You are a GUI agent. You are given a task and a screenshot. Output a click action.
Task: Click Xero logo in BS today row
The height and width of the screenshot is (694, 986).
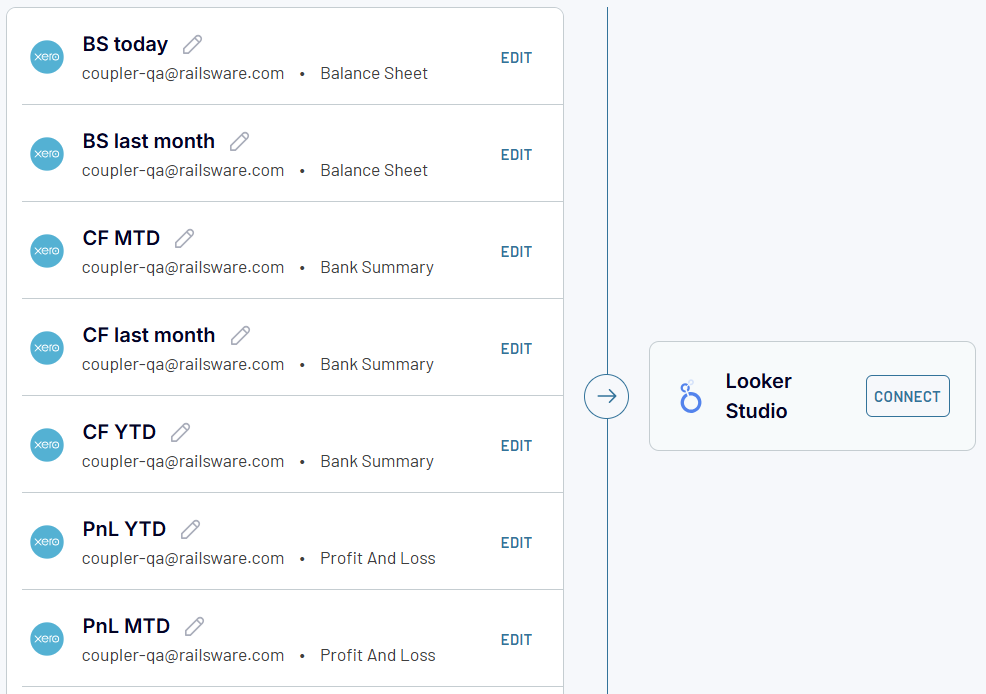[x=47, y=57]
